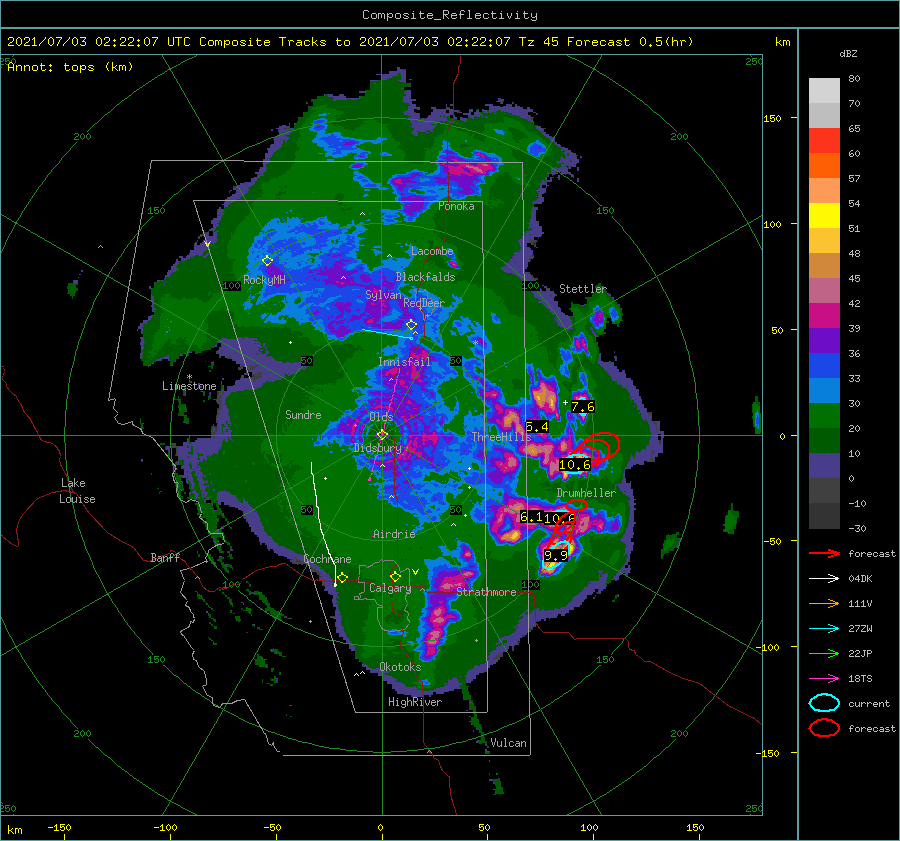The width and height of the screenshot is (900, 841).
Task: Click the RedDeer city label
Action: pos(424,303)
